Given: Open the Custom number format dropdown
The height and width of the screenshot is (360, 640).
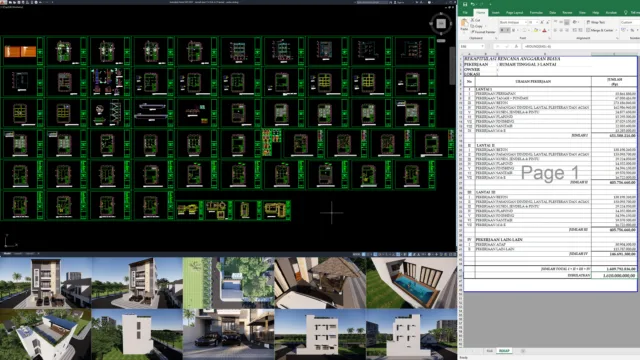Looking at the screenshot, I should click(630, 22).
